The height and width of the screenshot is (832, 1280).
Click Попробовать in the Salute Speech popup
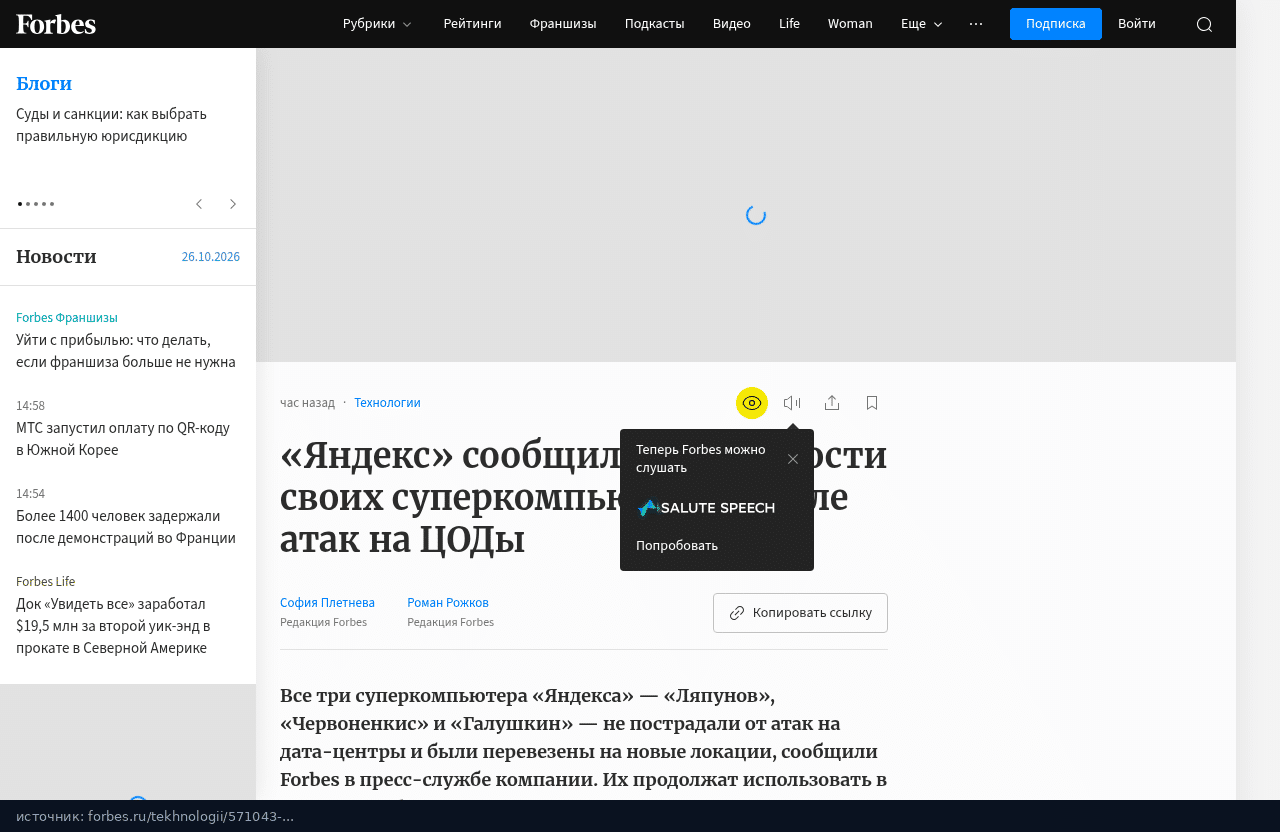coord(677,546)
